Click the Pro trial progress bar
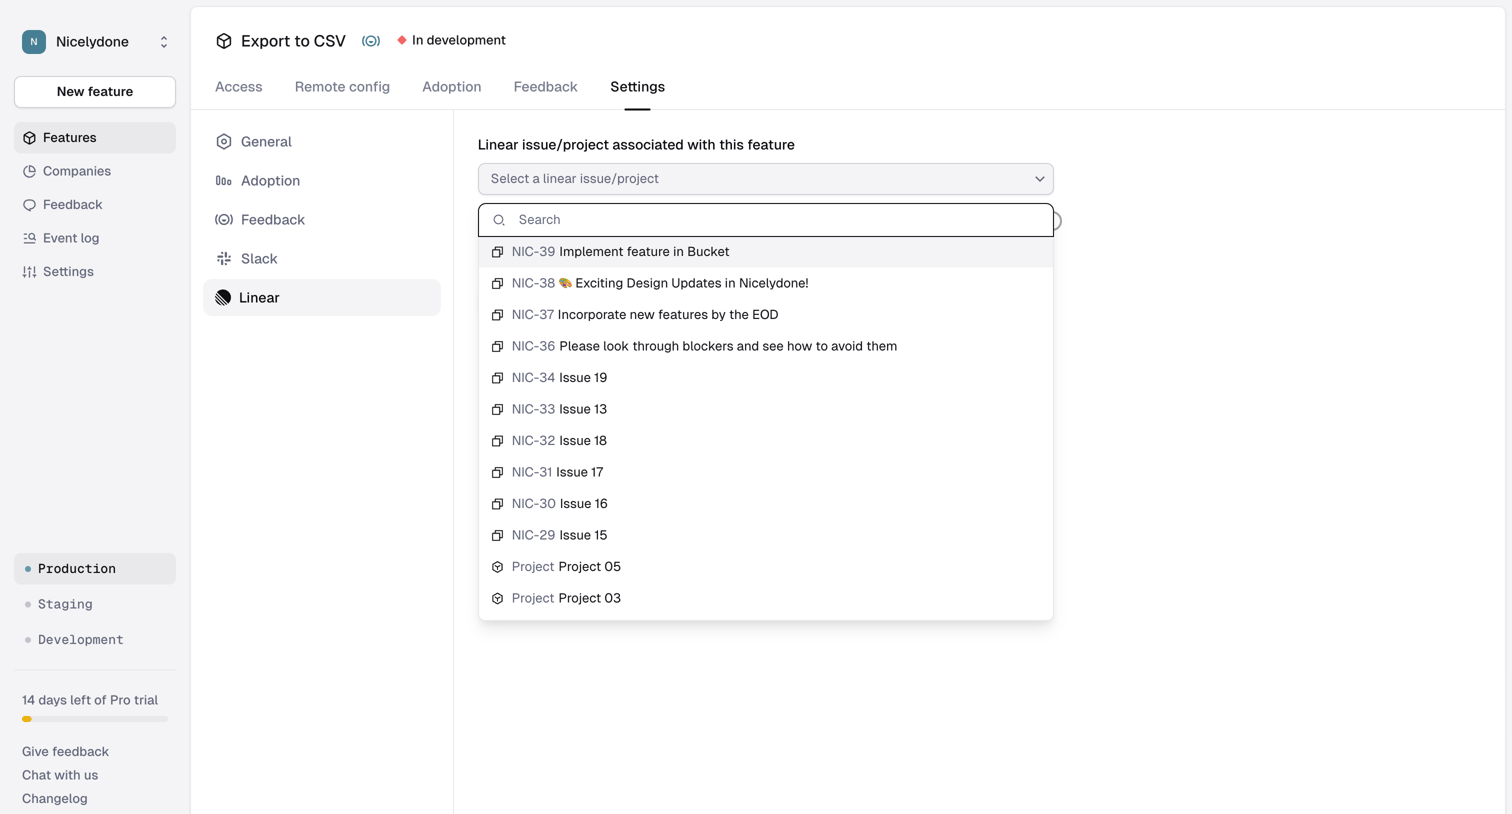Screen dimensions: 1512x814 point(95,719)
